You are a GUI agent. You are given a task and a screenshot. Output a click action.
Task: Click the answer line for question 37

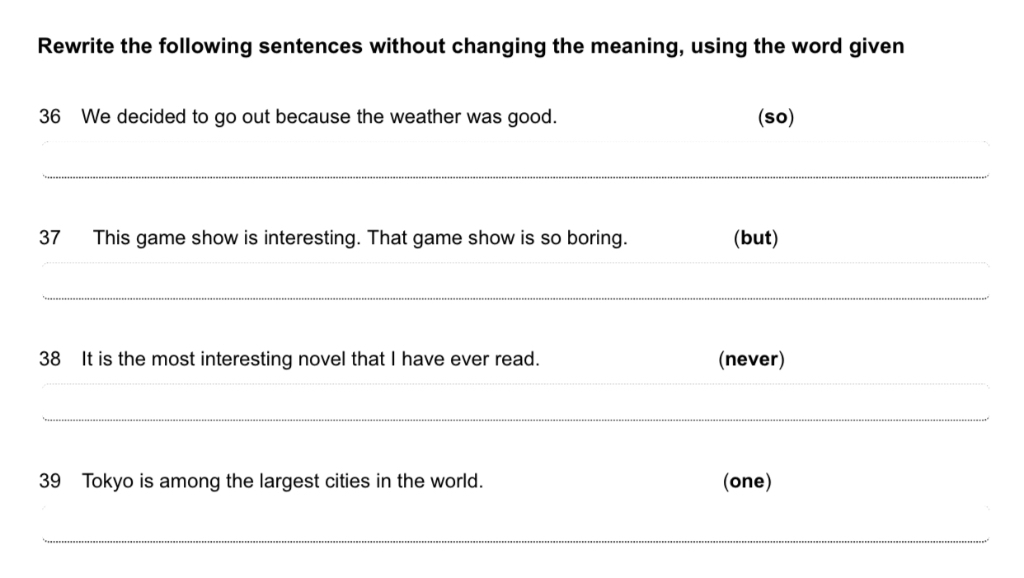click(515, 281)
